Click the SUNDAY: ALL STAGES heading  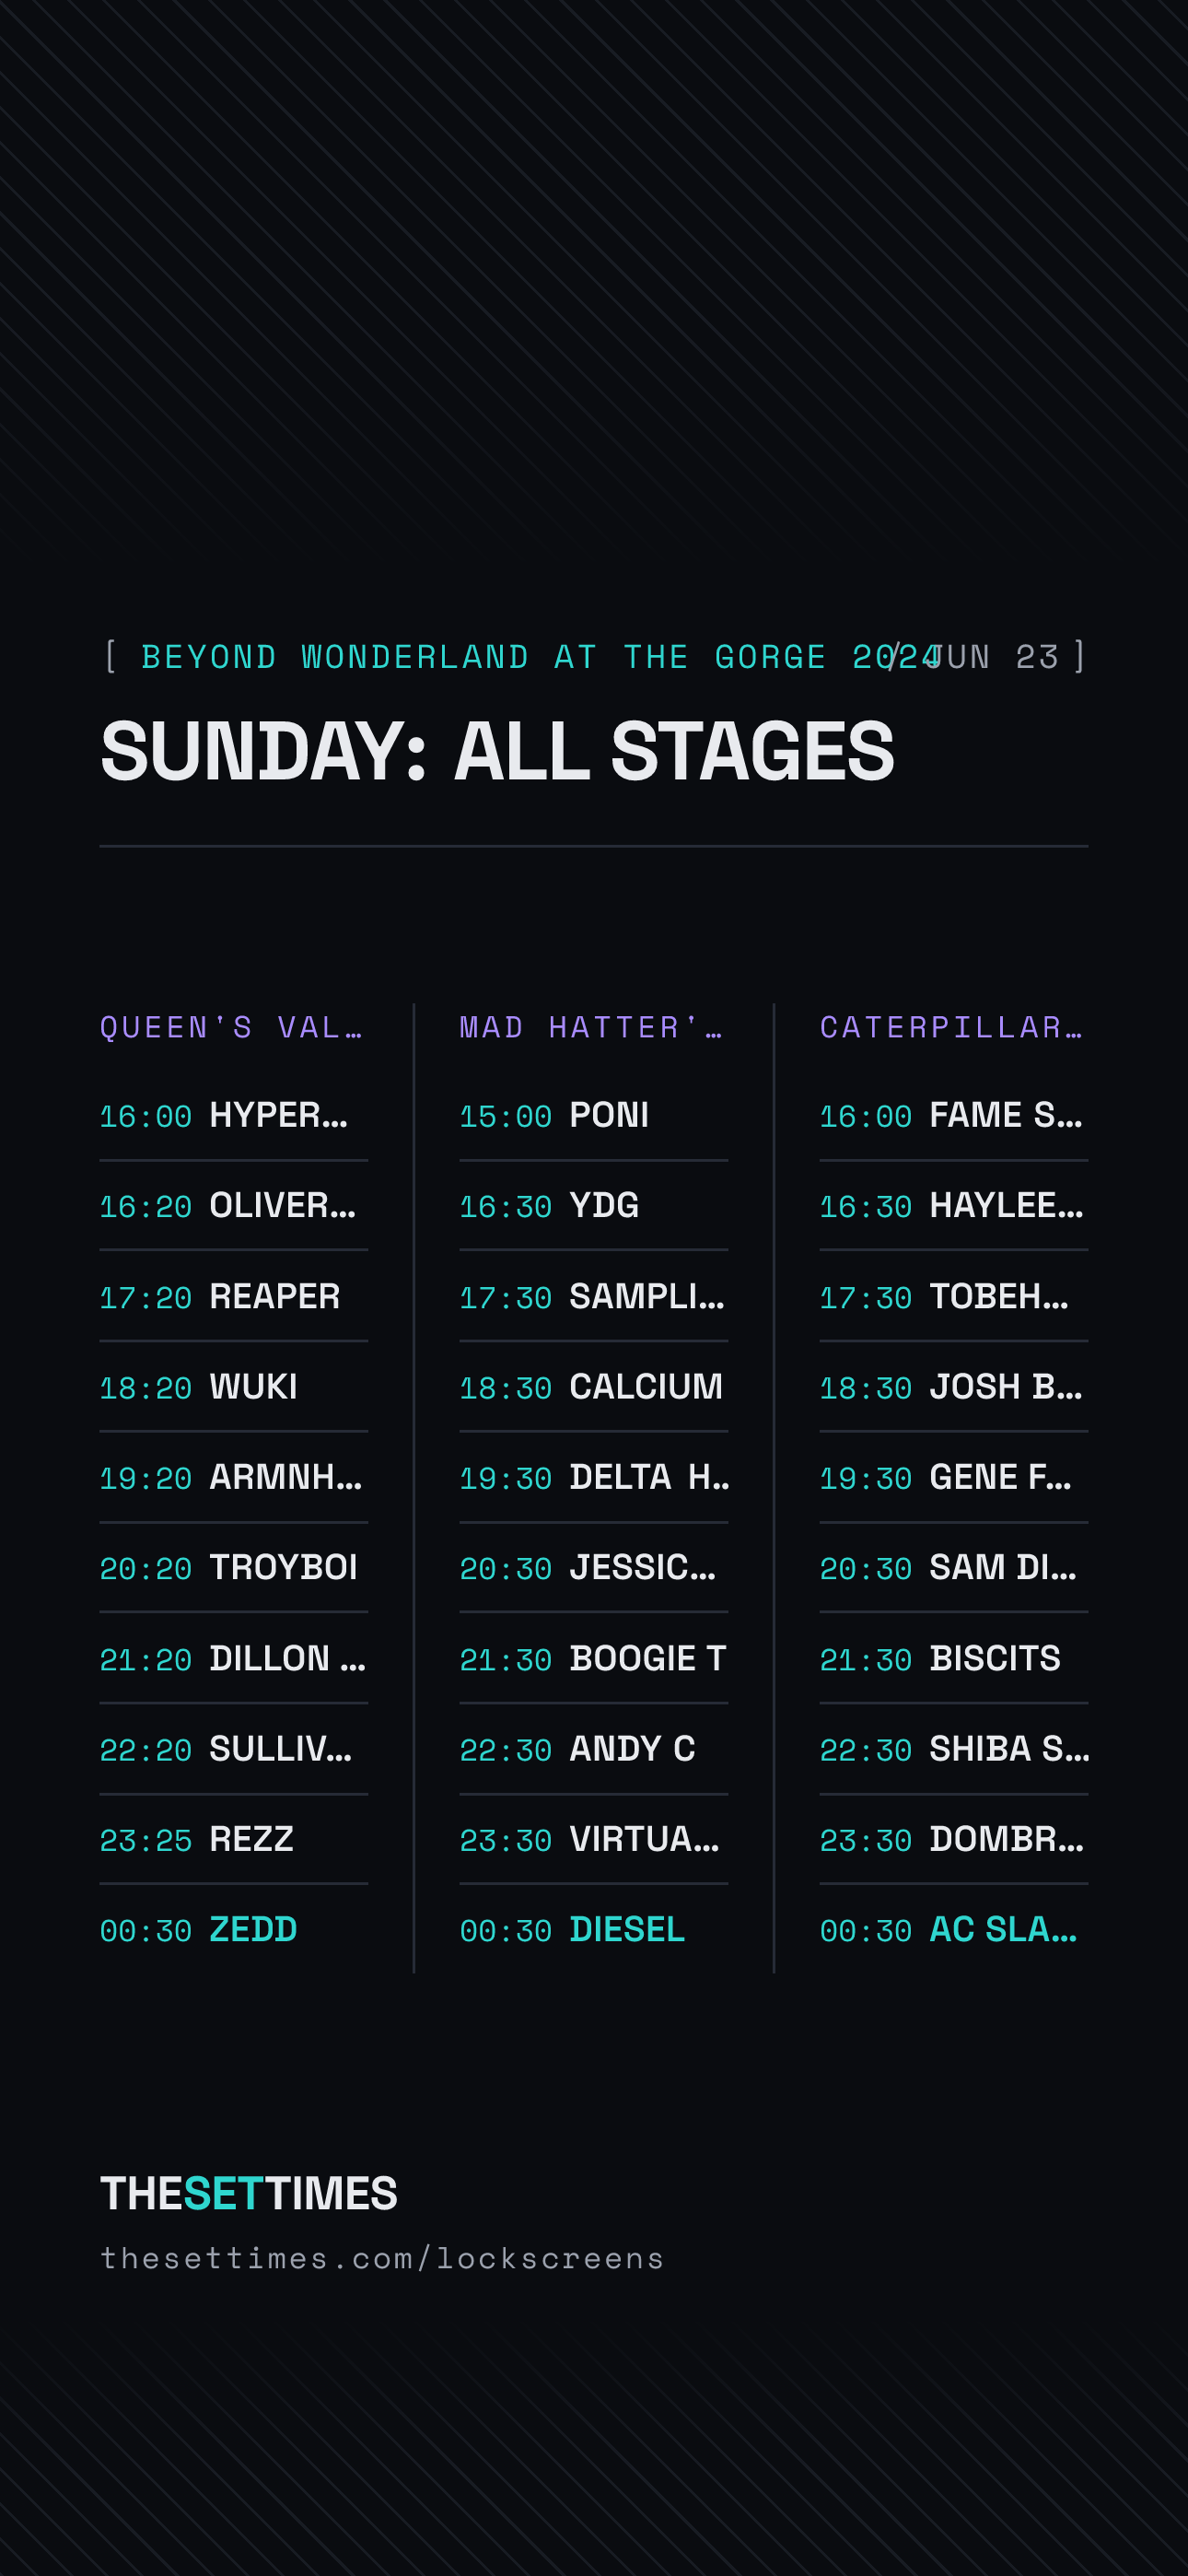(497, 751)
